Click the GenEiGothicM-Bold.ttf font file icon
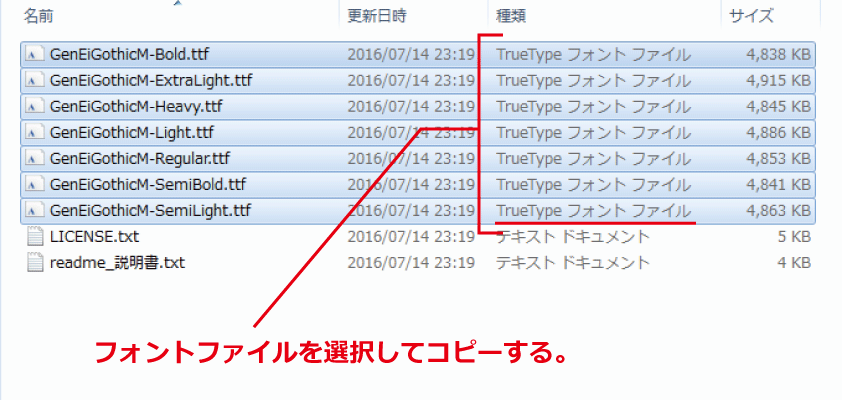The width and height of the screenshot is (842, 400). pyautogui.click(x=35, y=54)
